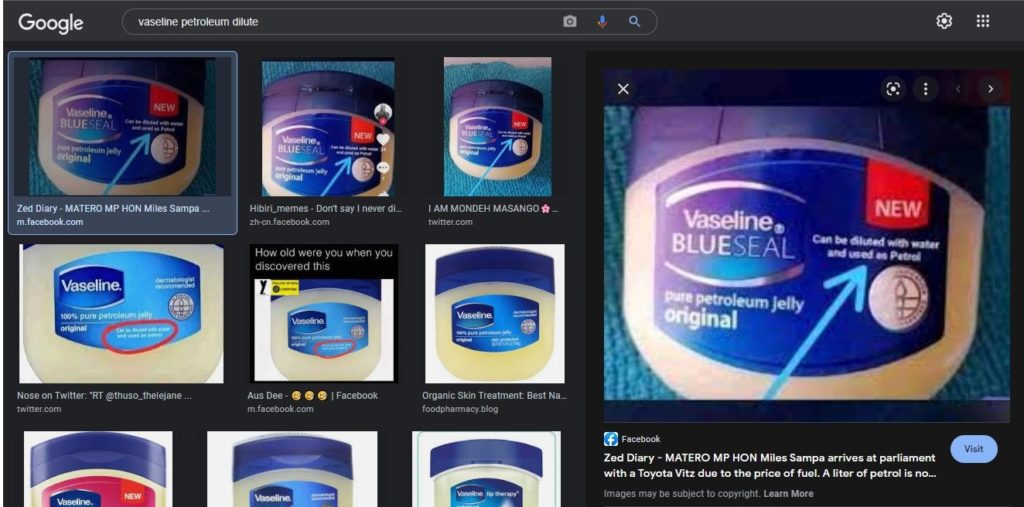Open the 'Hibiri_memes - Don't say' caption
Image resolution: width=1024 pixels, height=507 pixels.
pos(326,209)
